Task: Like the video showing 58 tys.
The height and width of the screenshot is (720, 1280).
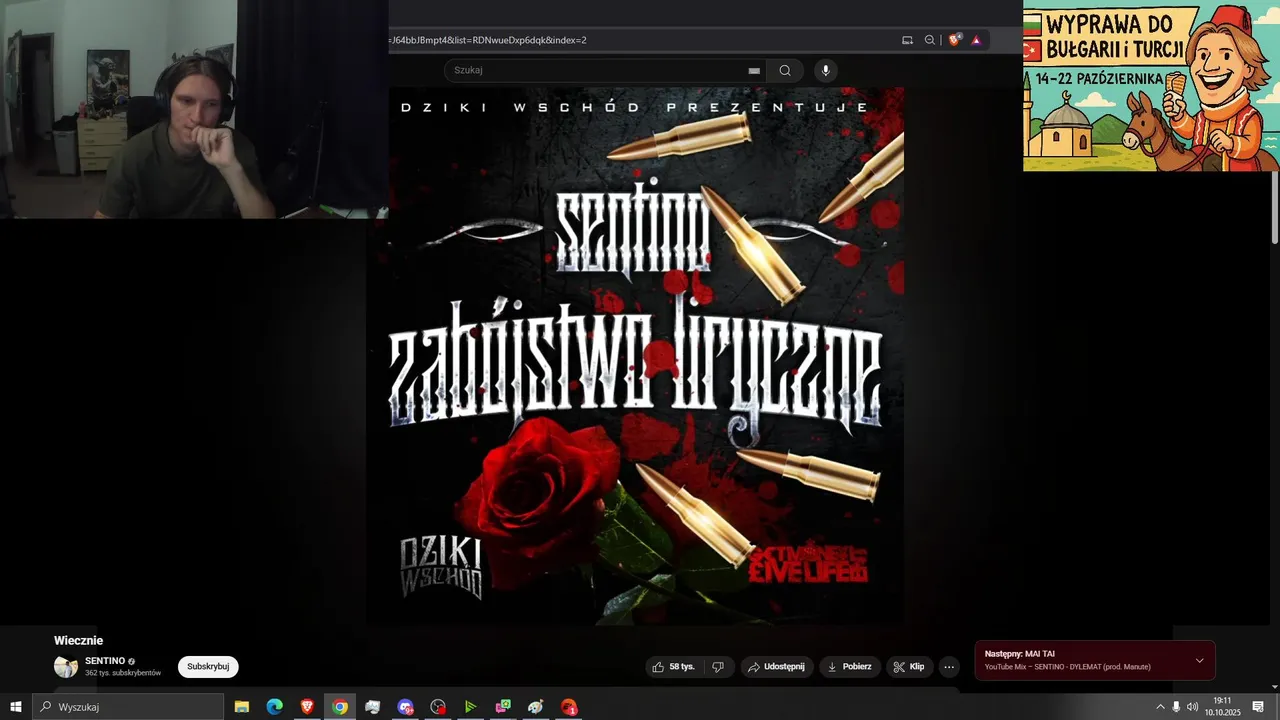Action: tap(673, 667)
